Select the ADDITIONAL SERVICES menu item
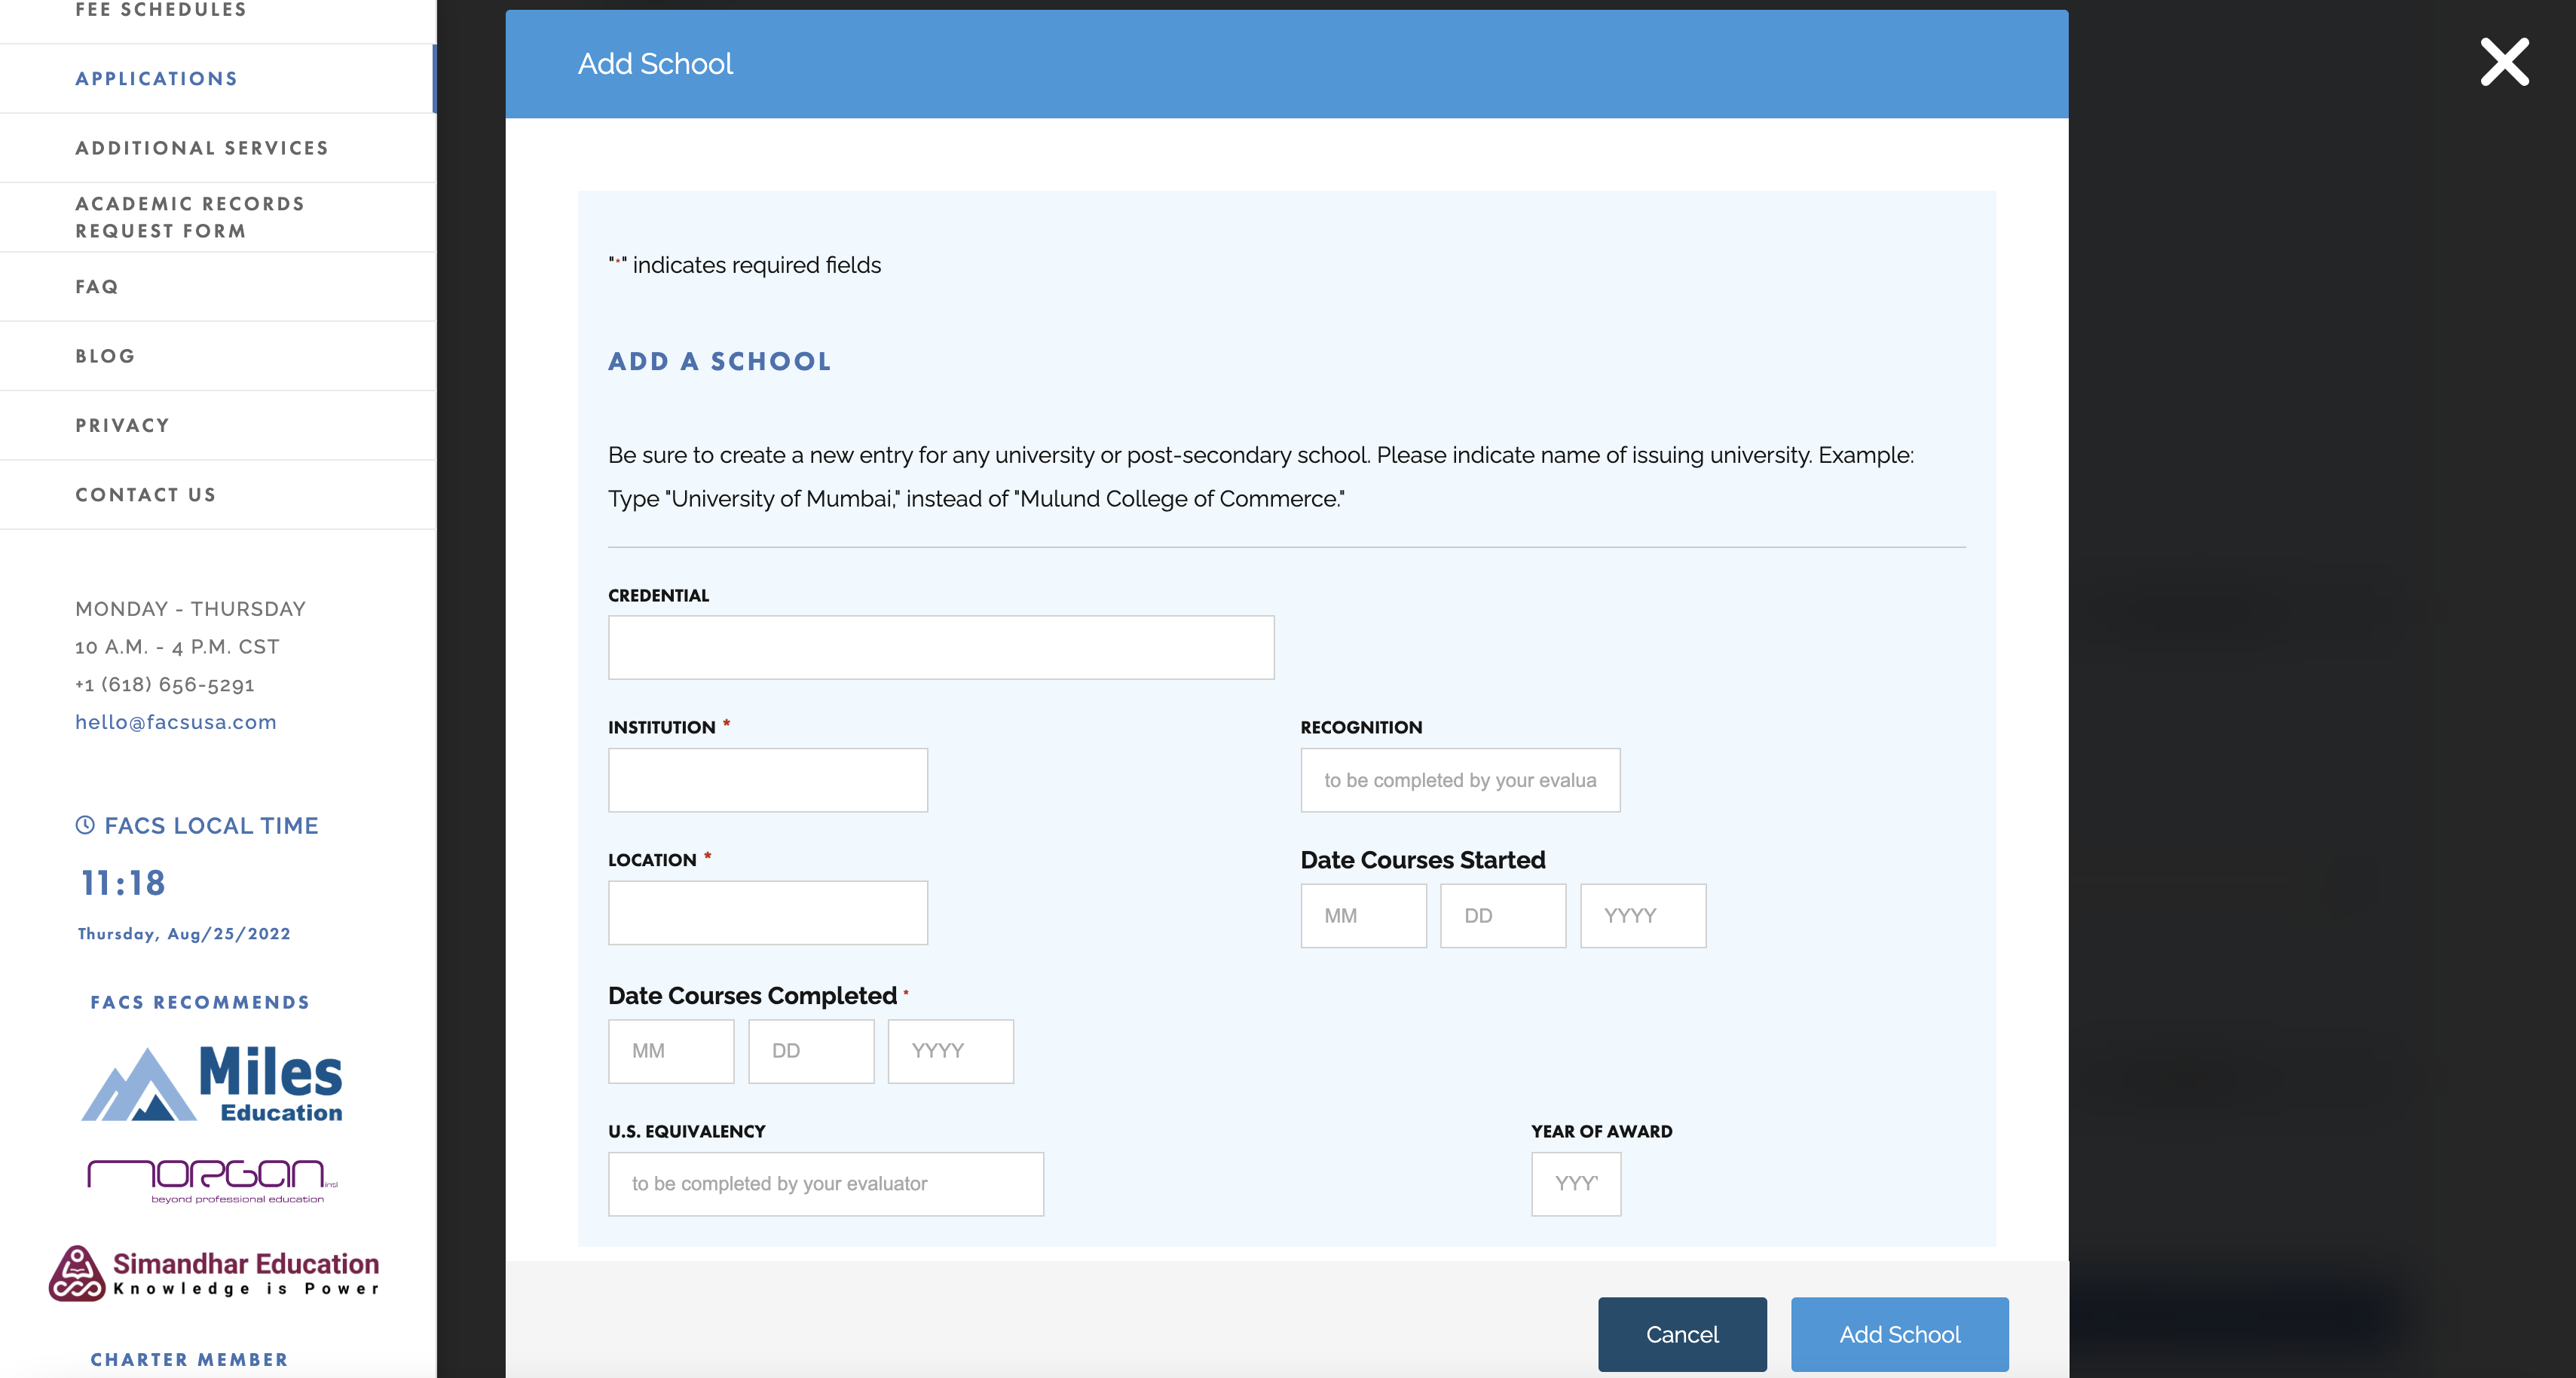The width and height of the screenshot is (2576, 1378). pos(201,146)
